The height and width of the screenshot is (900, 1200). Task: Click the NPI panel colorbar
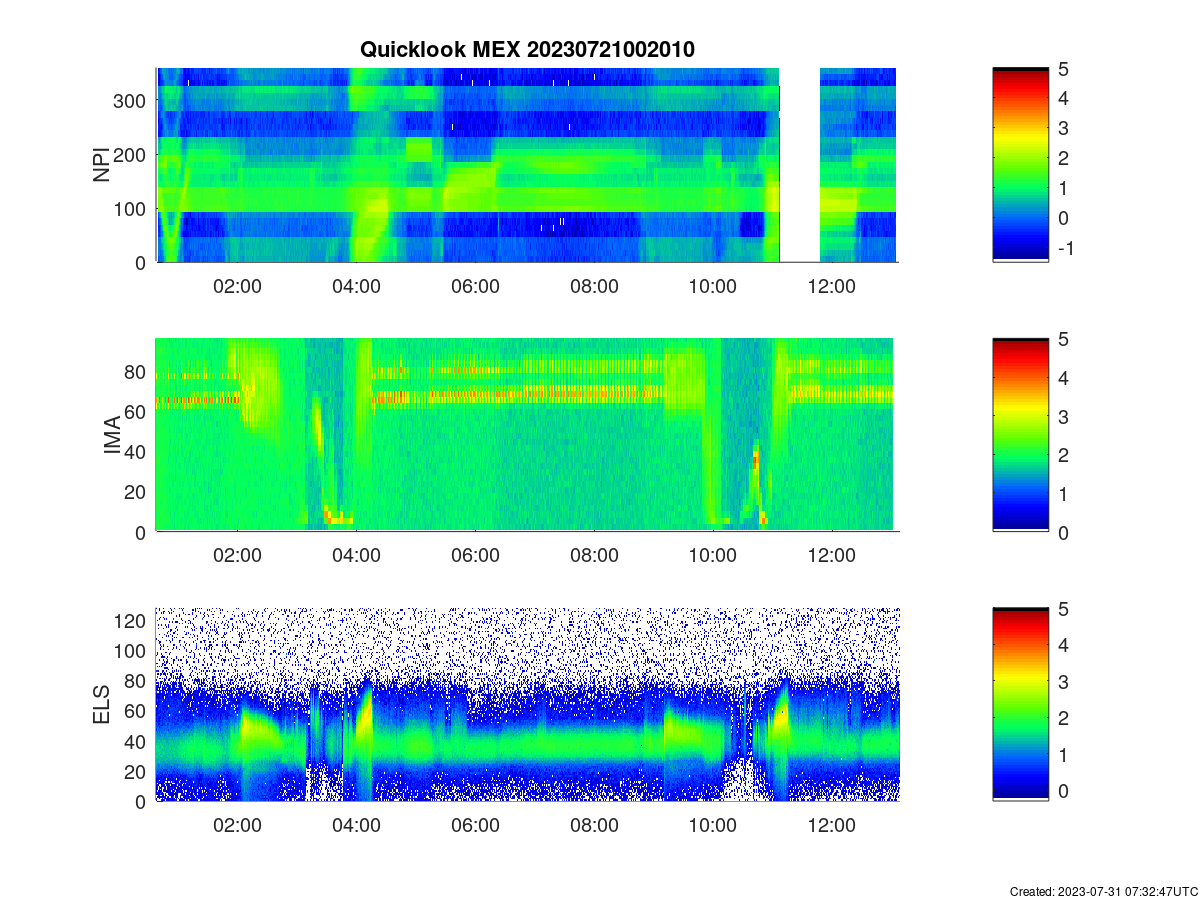click(x=1021, y=165)
